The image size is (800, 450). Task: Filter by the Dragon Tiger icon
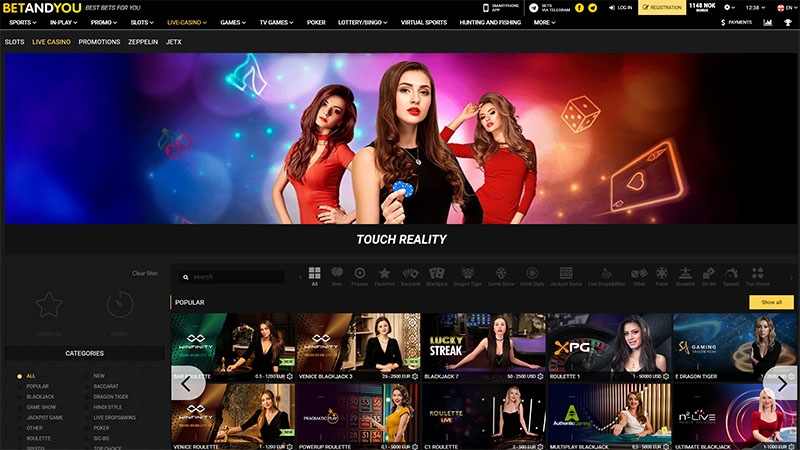pyautogui.click(x=467, y=276)
